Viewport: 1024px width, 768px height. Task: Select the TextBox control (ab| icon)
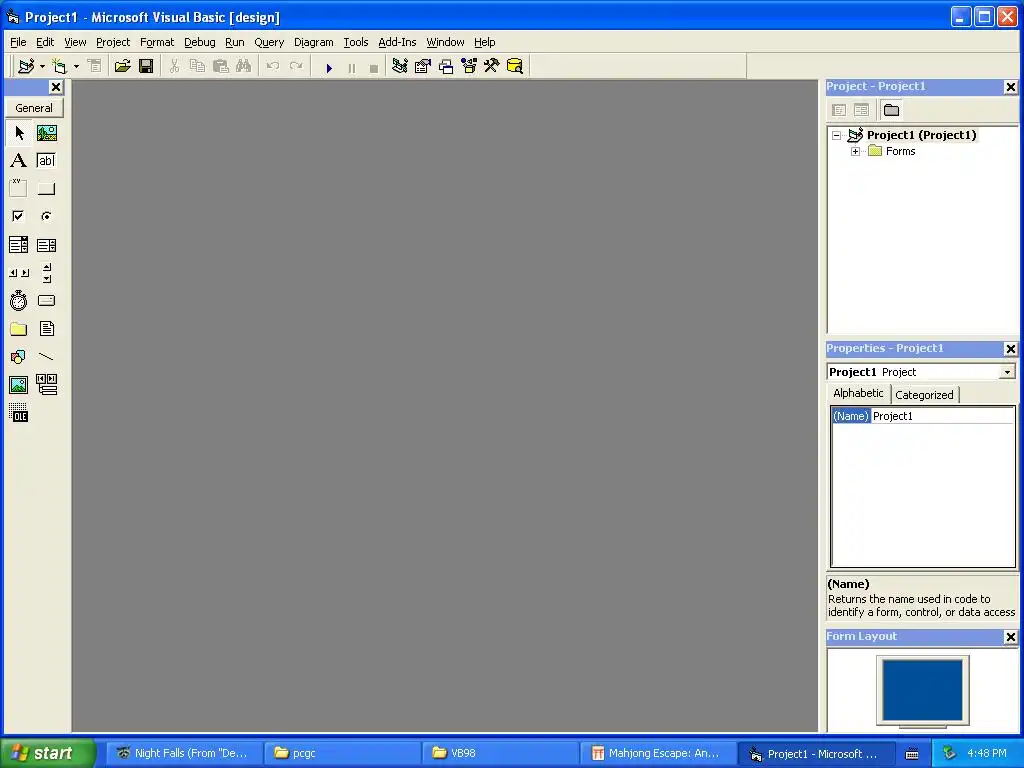tap(46, 161)
